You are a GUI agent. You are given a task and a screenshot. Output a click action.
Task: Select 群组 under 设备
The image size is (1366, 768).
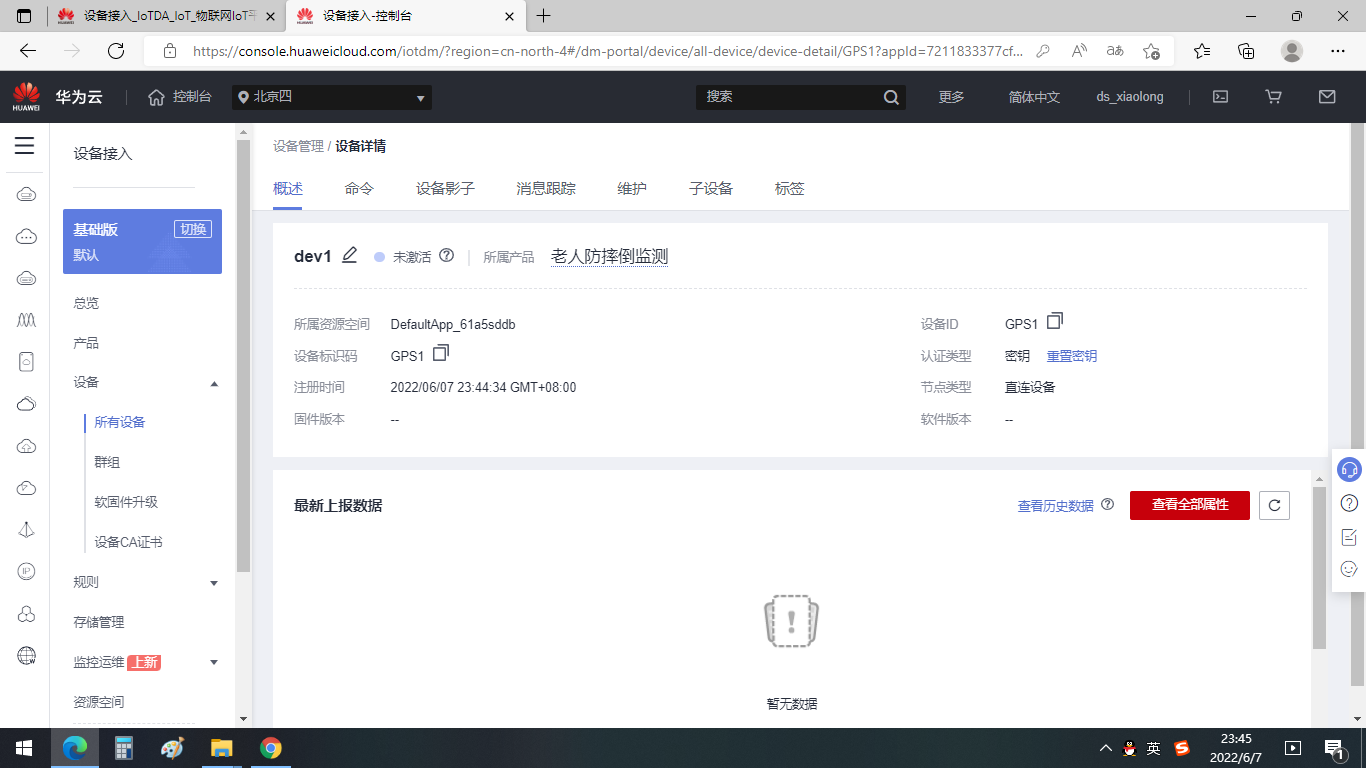[107, 462]
